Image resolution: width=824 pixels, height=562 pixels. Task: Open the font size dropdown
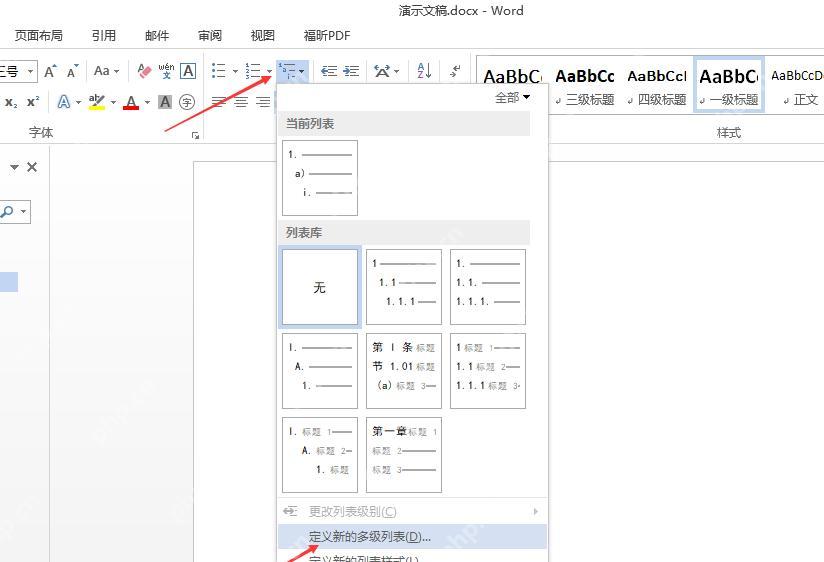[30, 71]
